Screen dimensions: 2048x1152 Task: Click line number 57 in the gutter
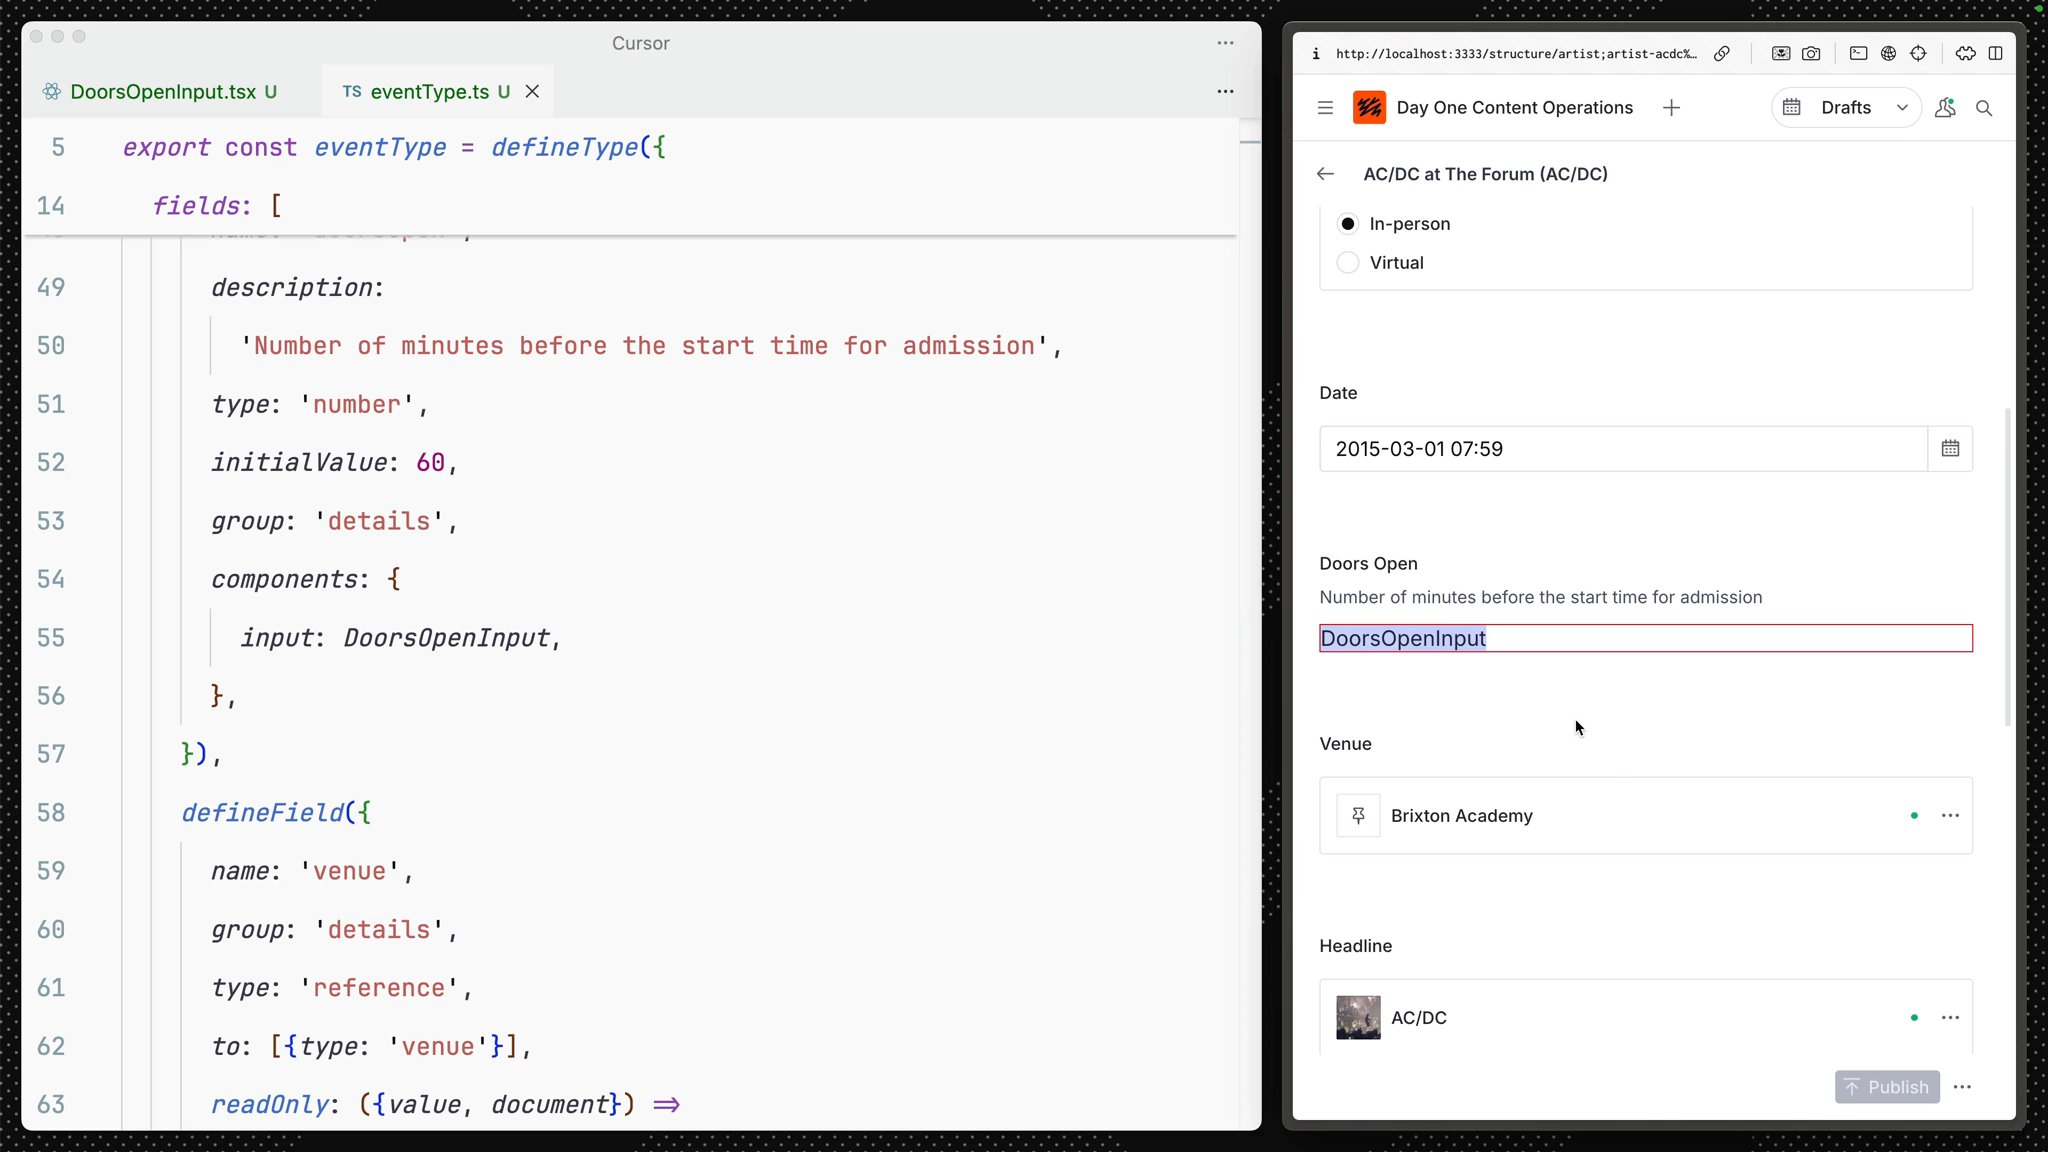(x=51, y=755)
